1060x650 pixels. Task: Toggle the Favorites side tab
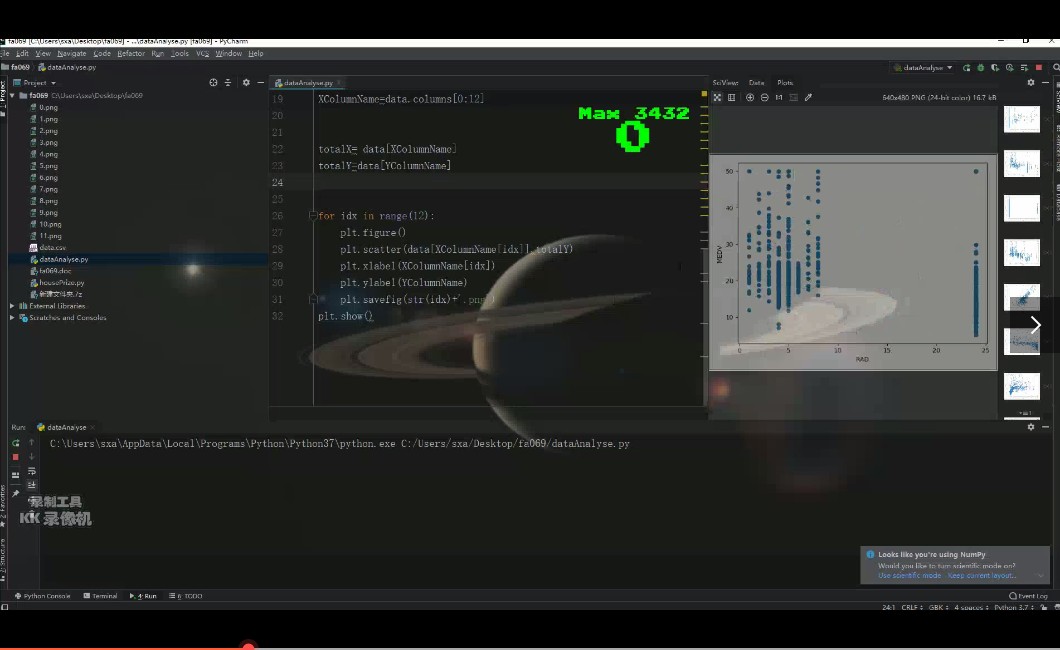point(3,507)
